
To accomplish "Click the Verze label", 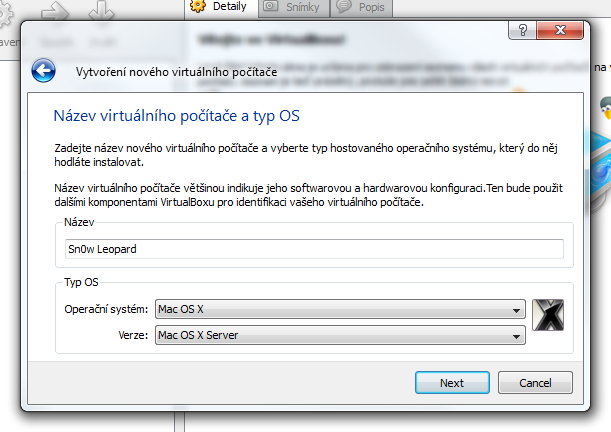I will click(133, 335).
